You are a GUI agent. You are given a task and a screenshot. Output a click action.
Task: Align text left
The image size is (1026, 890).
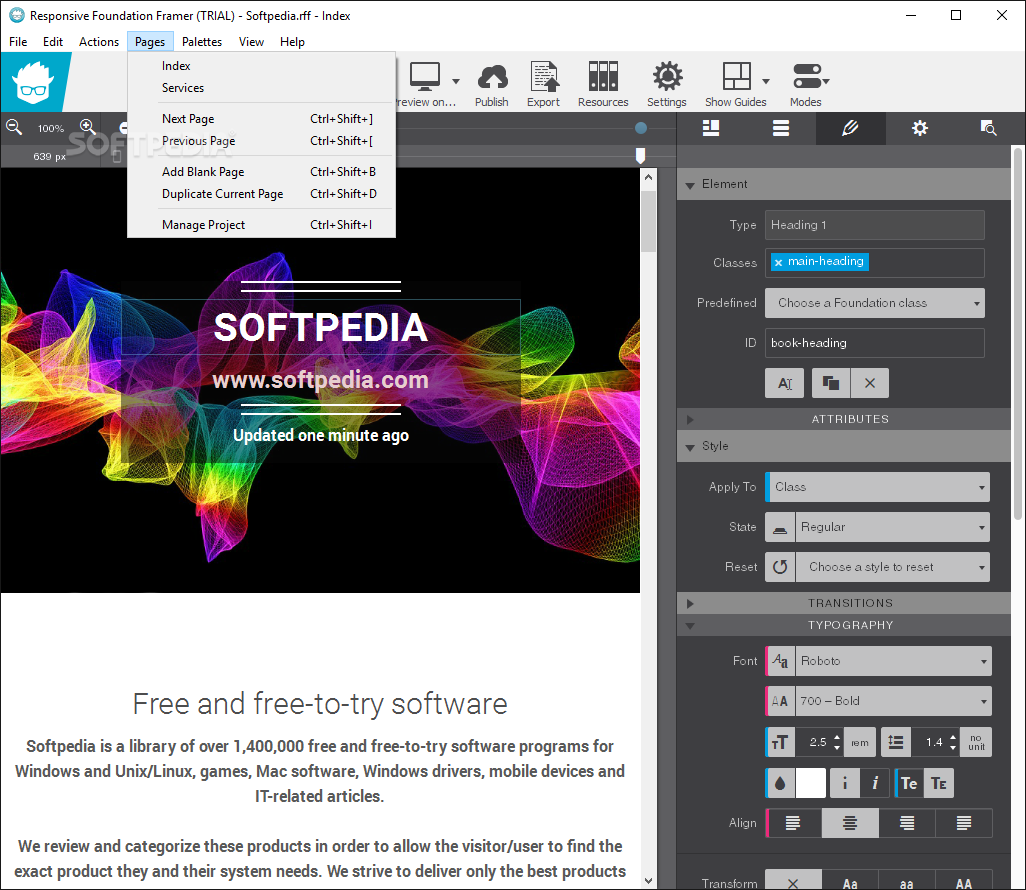[793, 823]
